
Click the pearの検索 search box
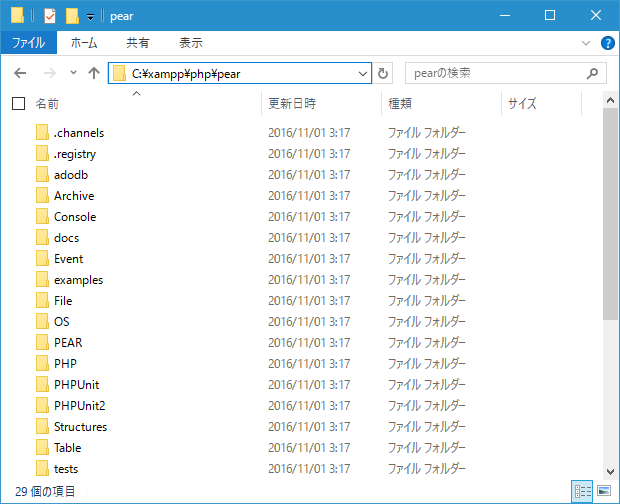click(506, 73)
